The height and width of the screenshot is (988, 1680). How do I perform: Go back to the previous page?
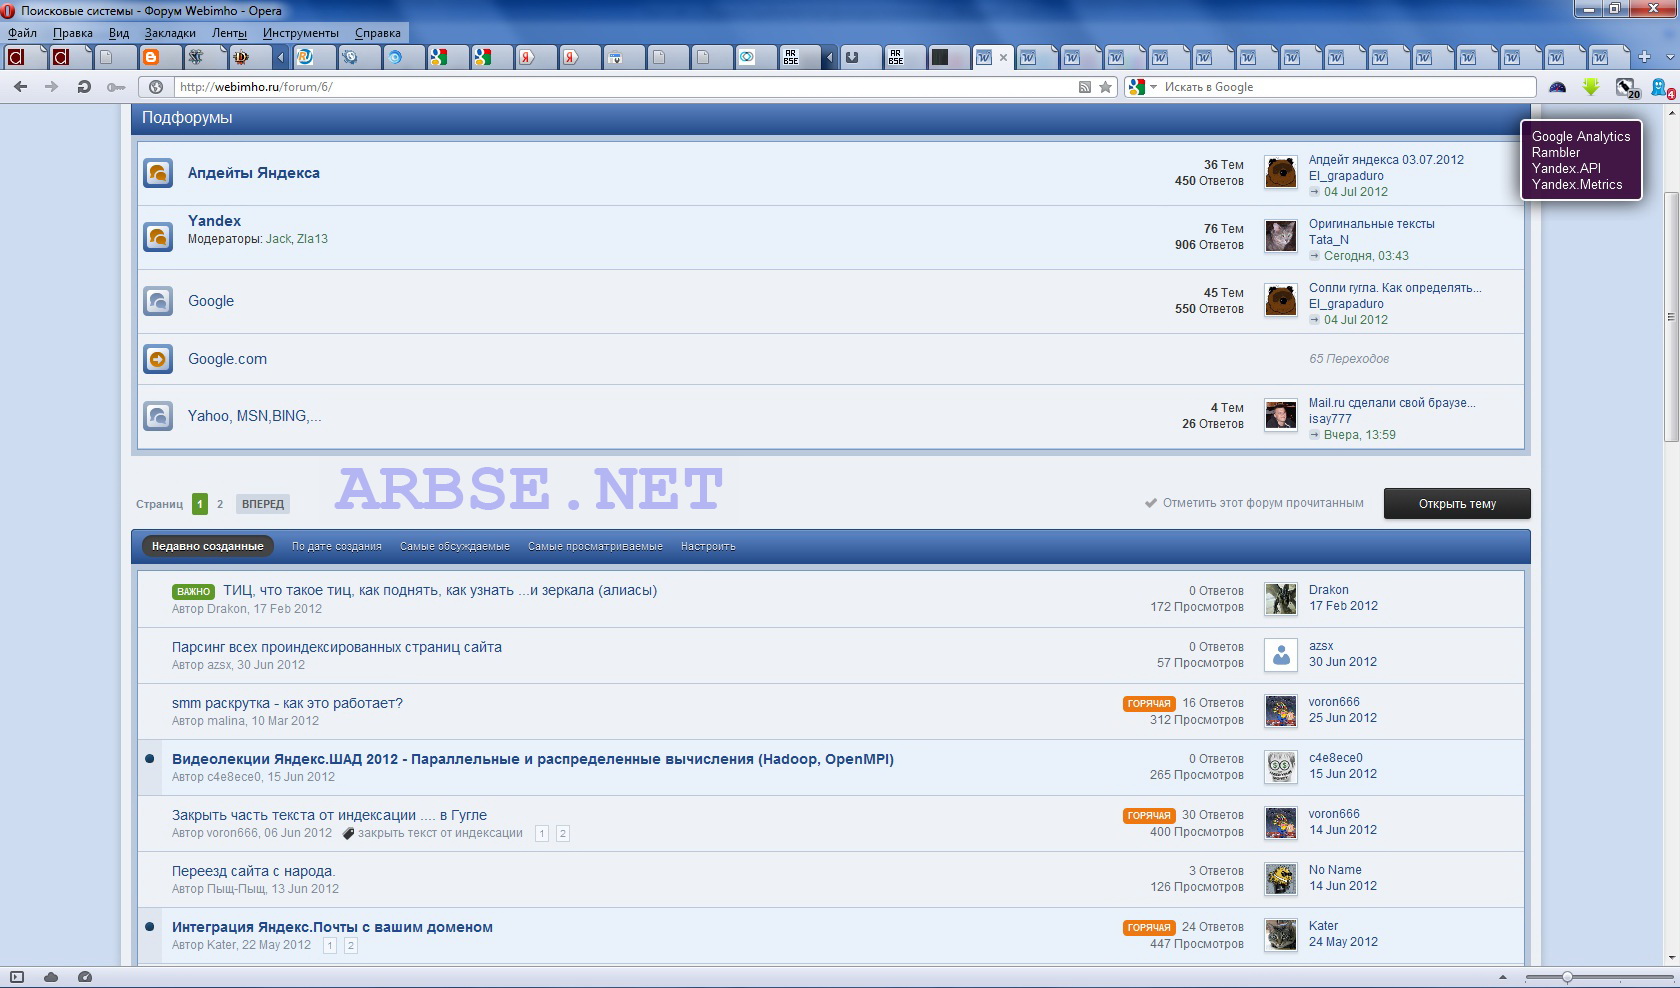[20, 87]
